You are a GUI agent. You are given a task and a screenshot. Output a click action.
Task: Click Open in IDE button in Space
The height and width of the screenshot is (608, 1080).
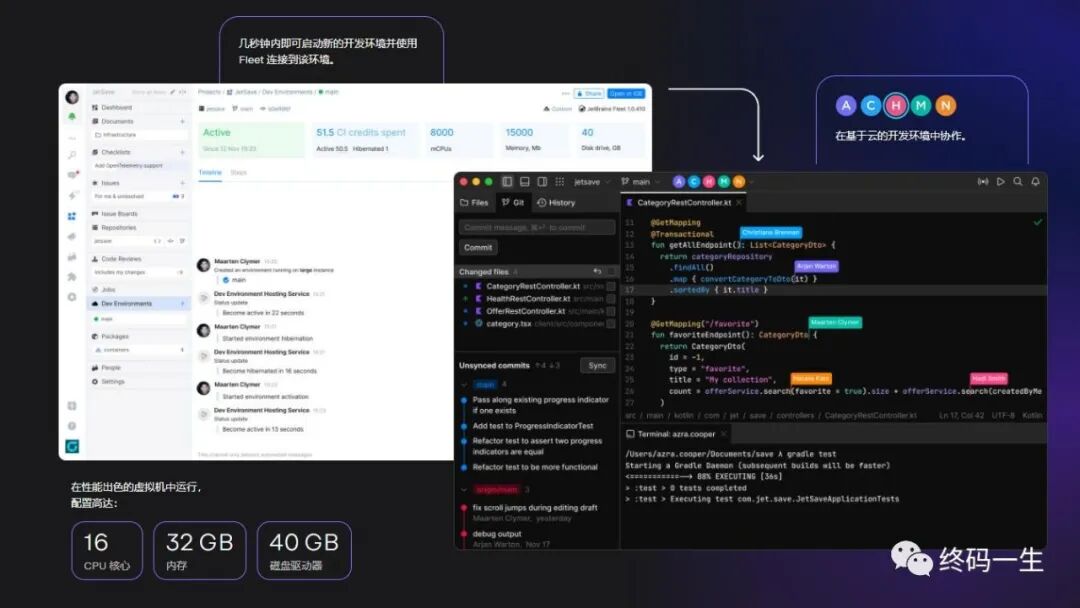[626, 93]
